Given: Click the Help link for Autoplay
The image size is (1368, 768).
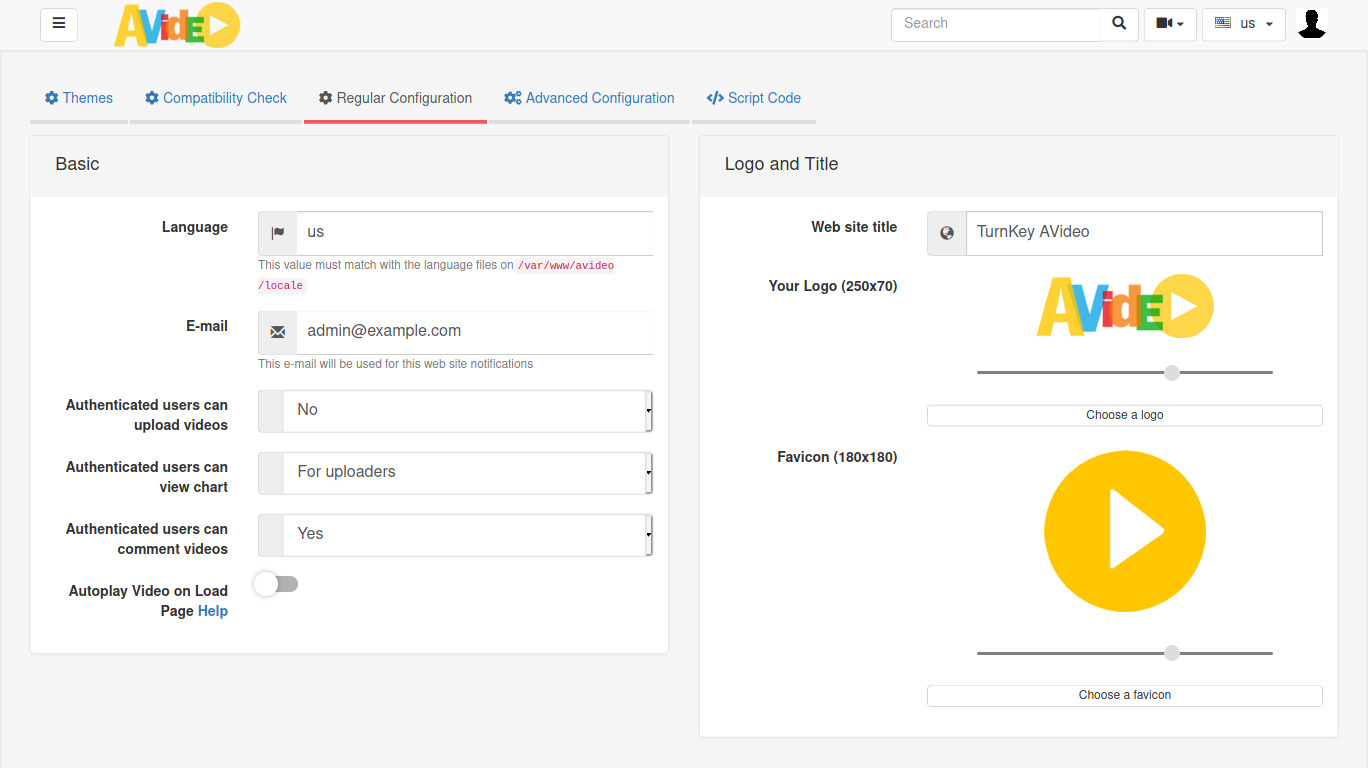Looking at the screenshot, I should pos(213,611).
